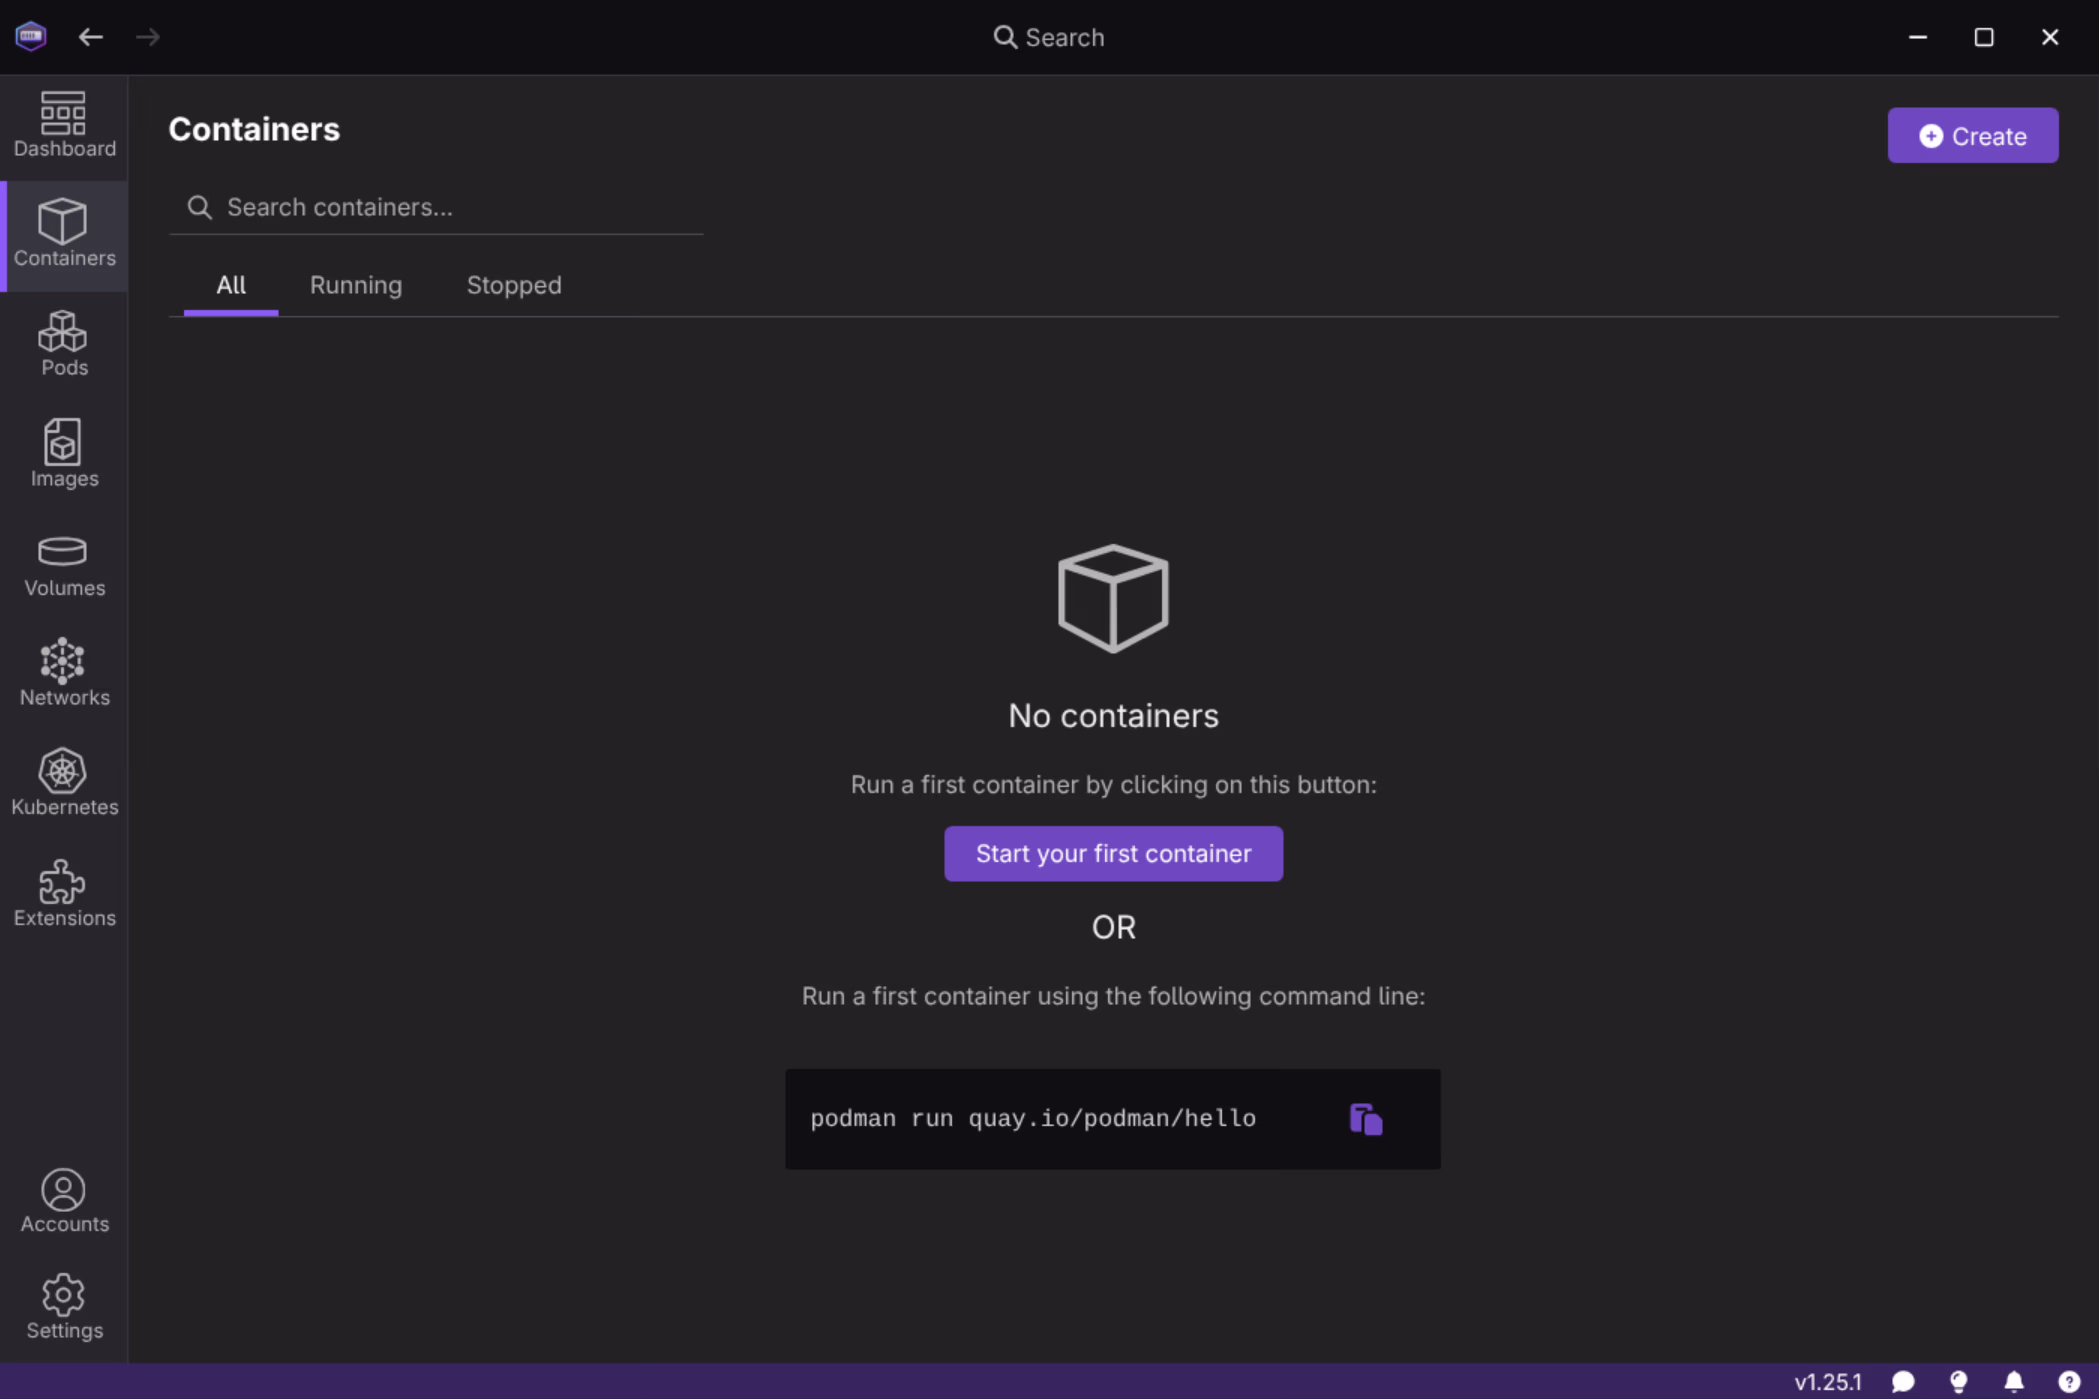Click the title bar Search box
The height and width of the screenshot is (1400, 2100).
(1049, 37)
